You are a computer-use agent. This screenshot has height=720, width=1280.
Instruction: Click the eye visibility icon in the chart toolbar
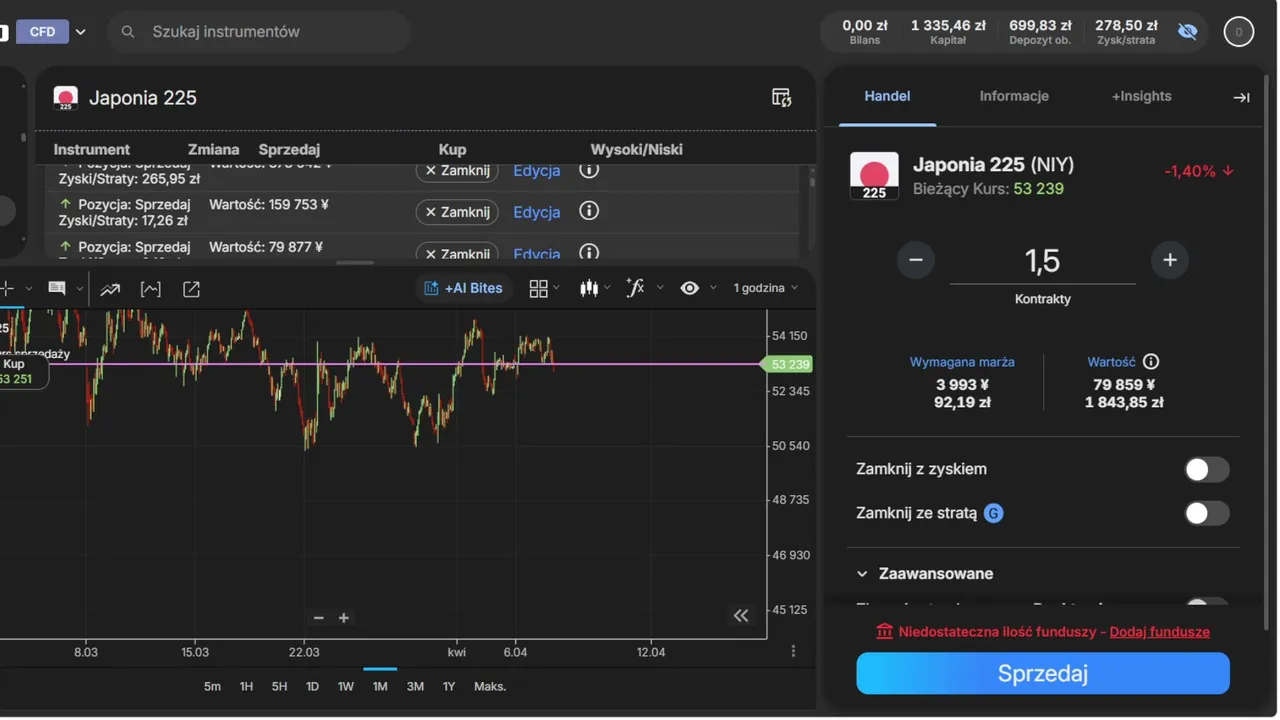coord(690,288)
